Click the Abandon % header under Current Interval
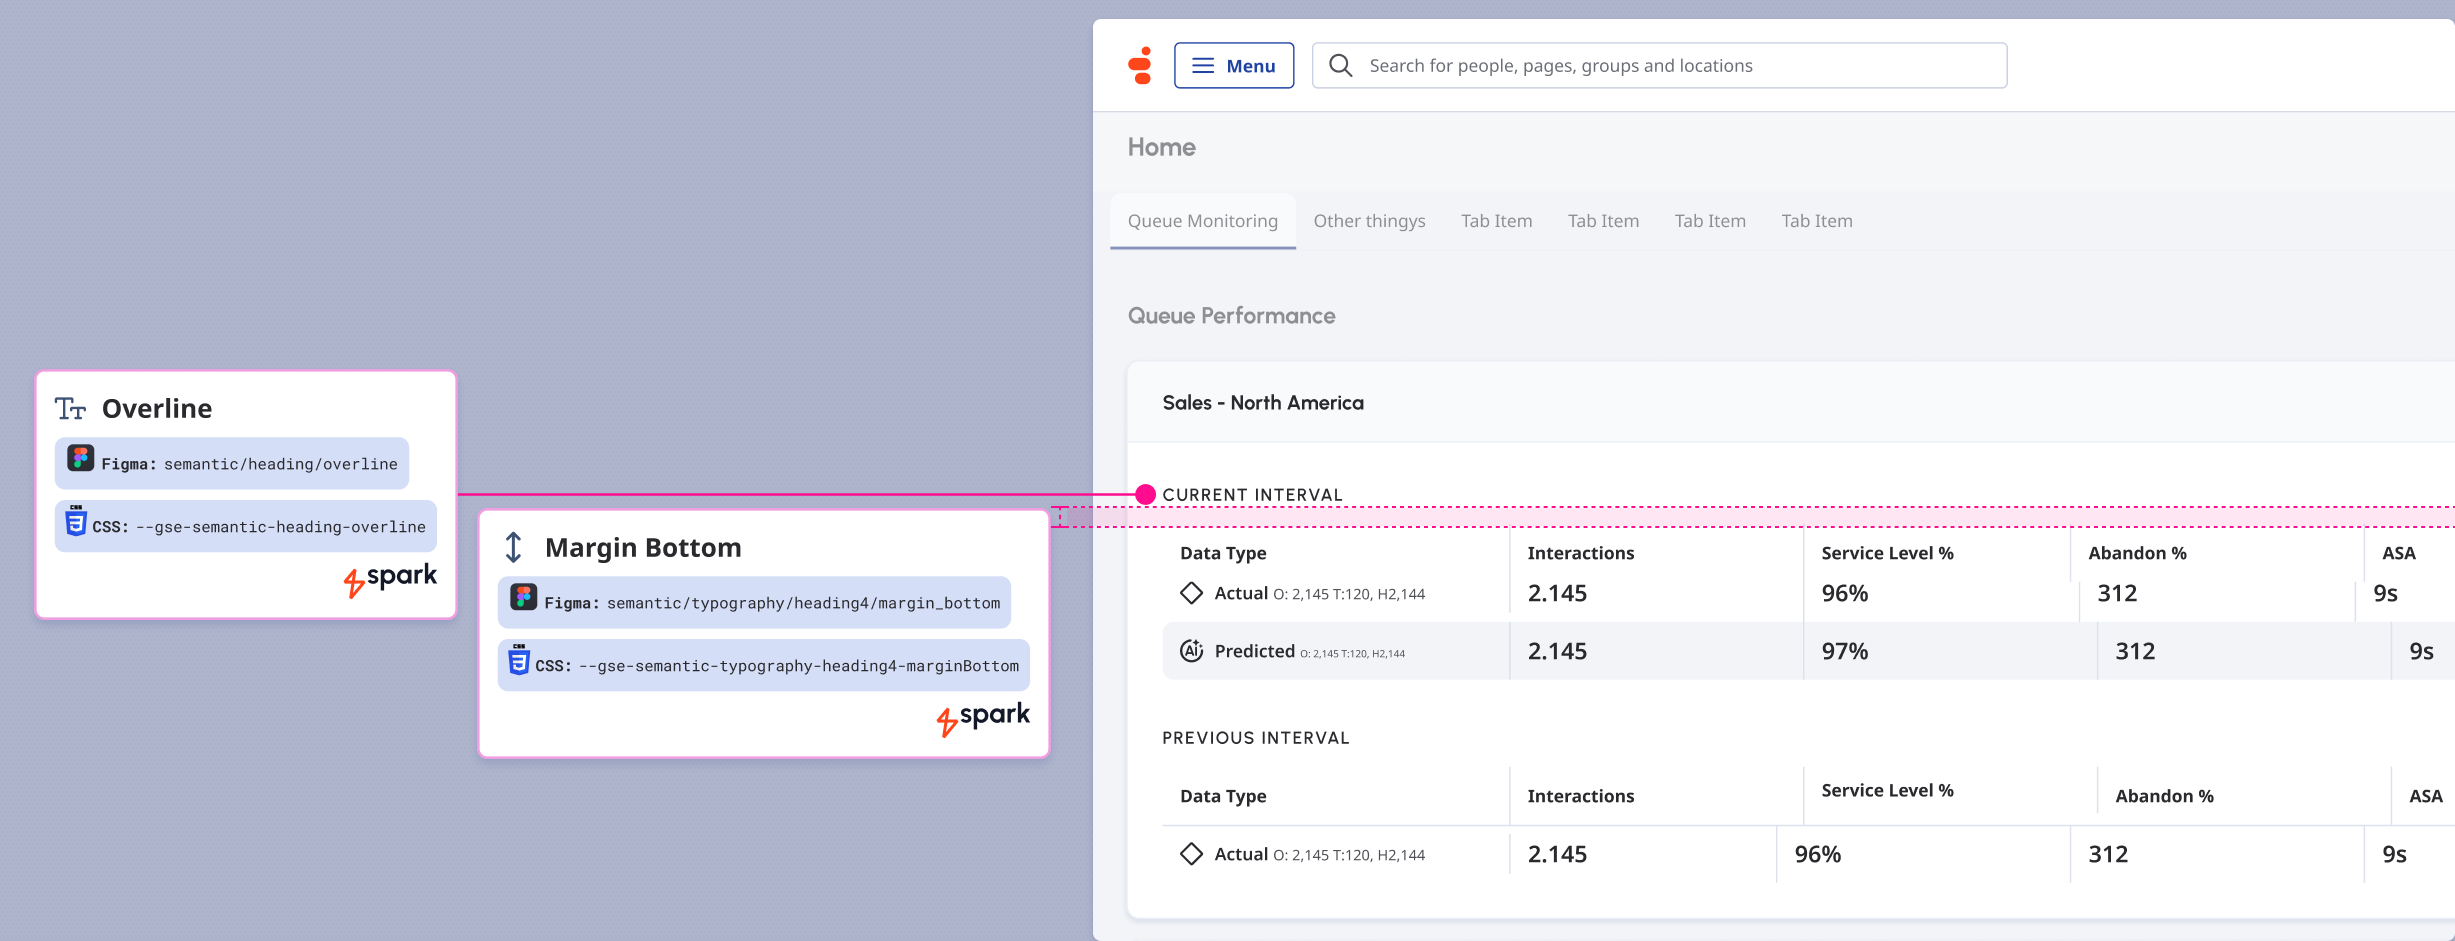 (x=2138, y=553)
